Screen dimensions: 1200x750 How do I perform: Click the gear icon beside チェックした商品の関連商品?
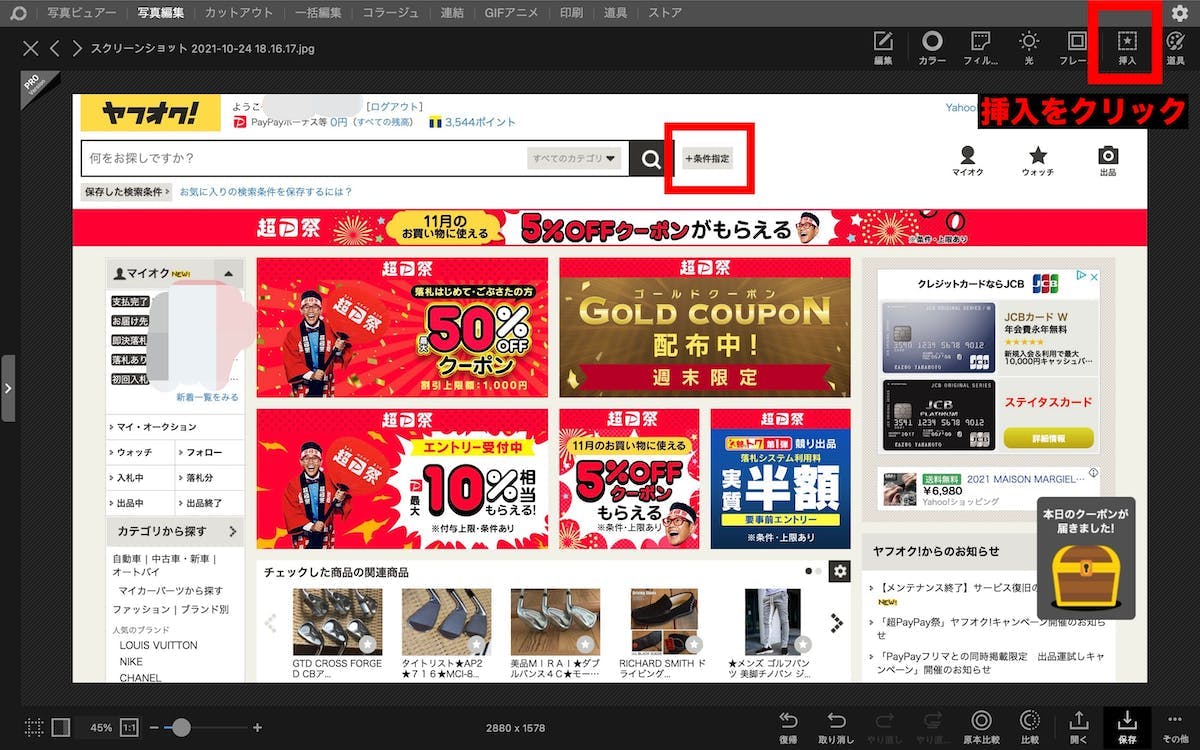point(840,571)
